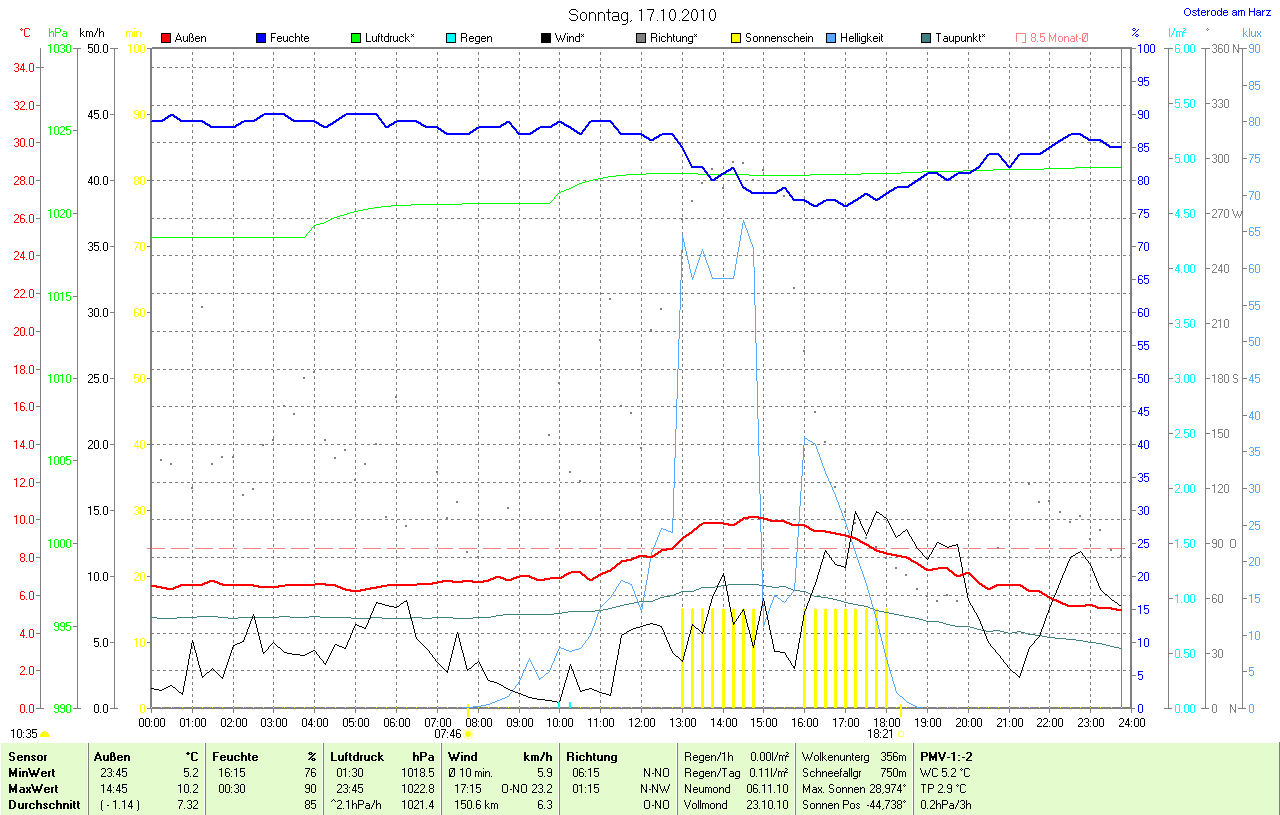Click the sunset marker at 18:21
1280x815 pixels.
coord(900,734)
